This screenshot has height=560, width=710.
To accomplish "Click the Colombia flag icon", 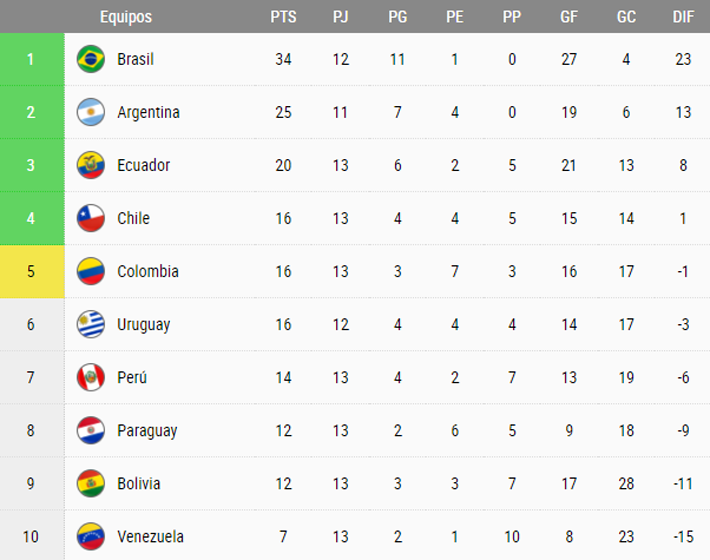I will (x=91, y=271).
